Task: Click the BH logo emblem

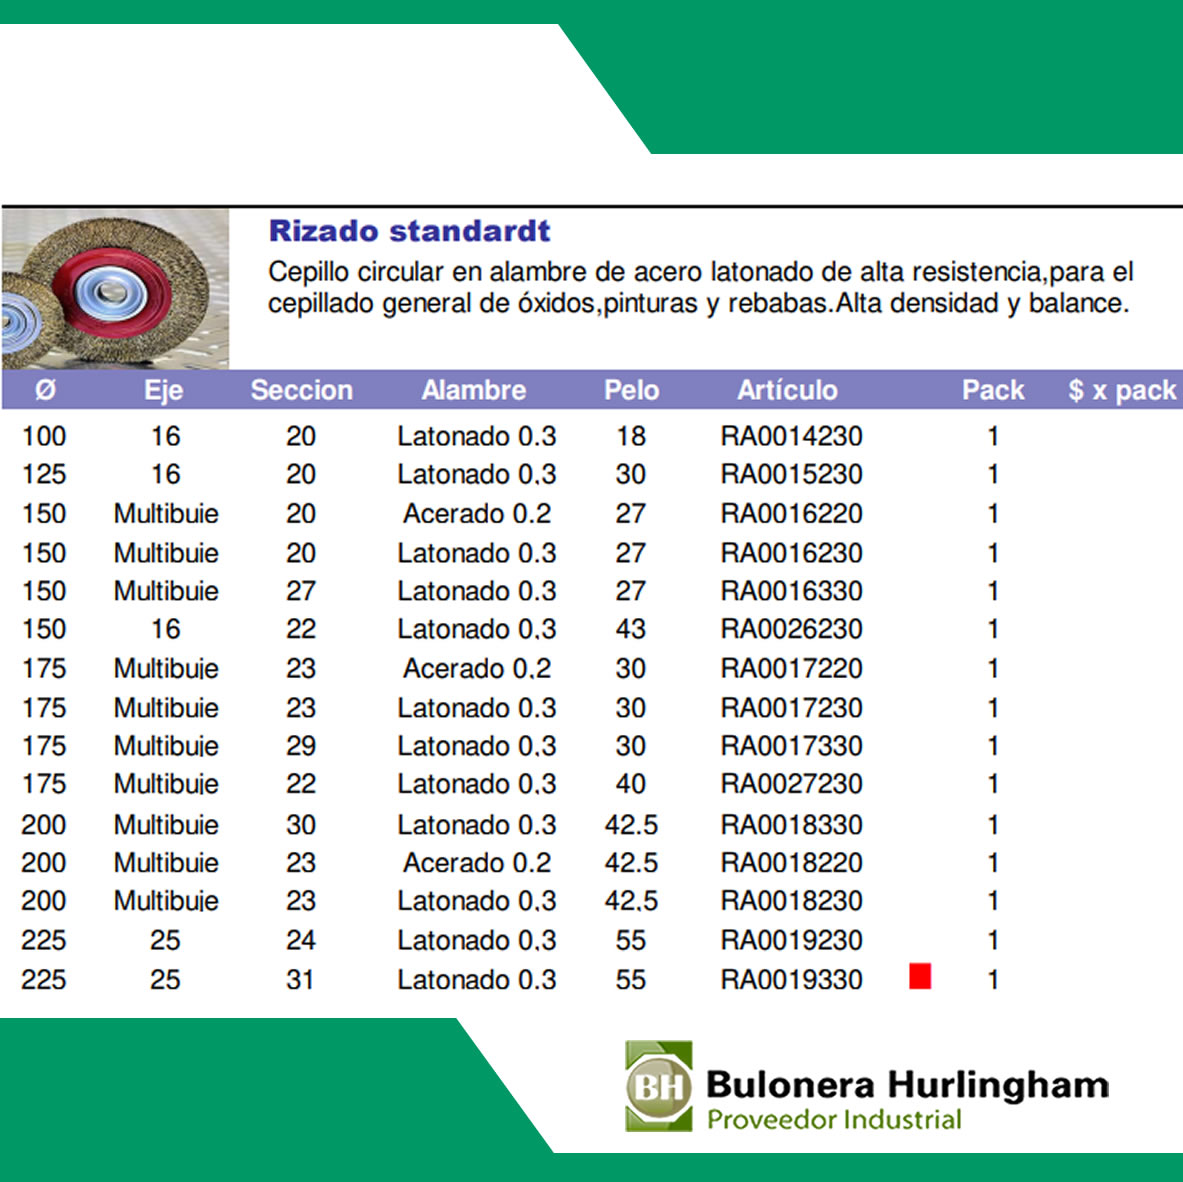Action: point(658,1086)
